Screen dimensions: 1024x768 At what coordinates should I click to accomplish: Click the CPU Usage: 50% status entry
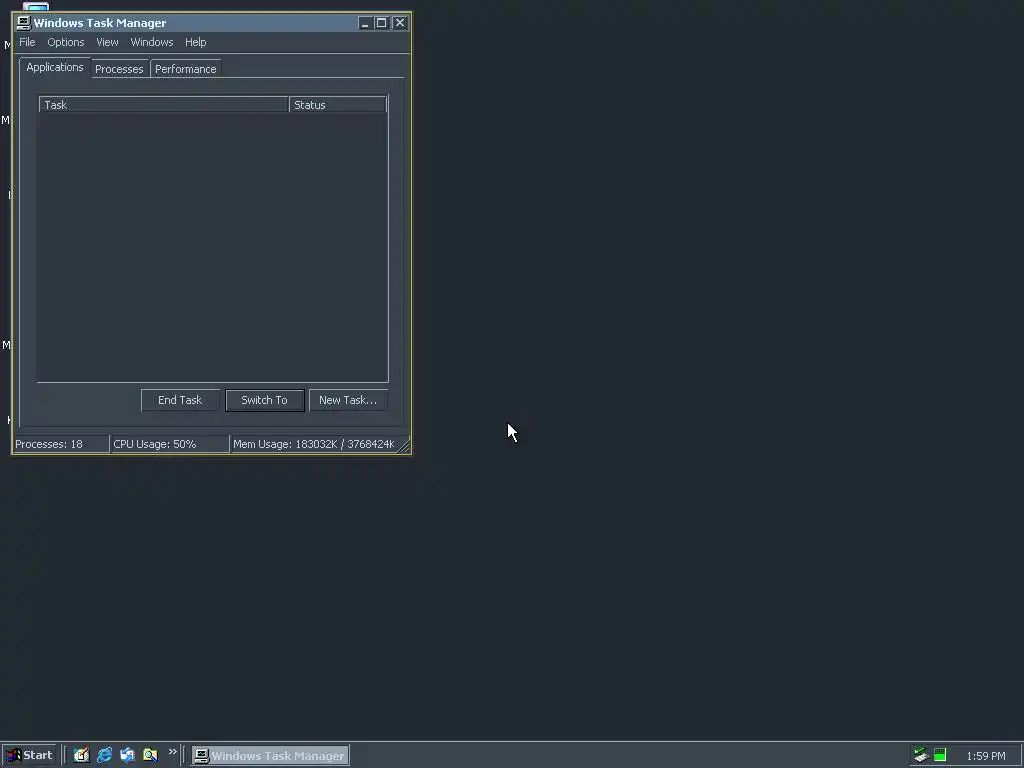(x=170, y=444)
